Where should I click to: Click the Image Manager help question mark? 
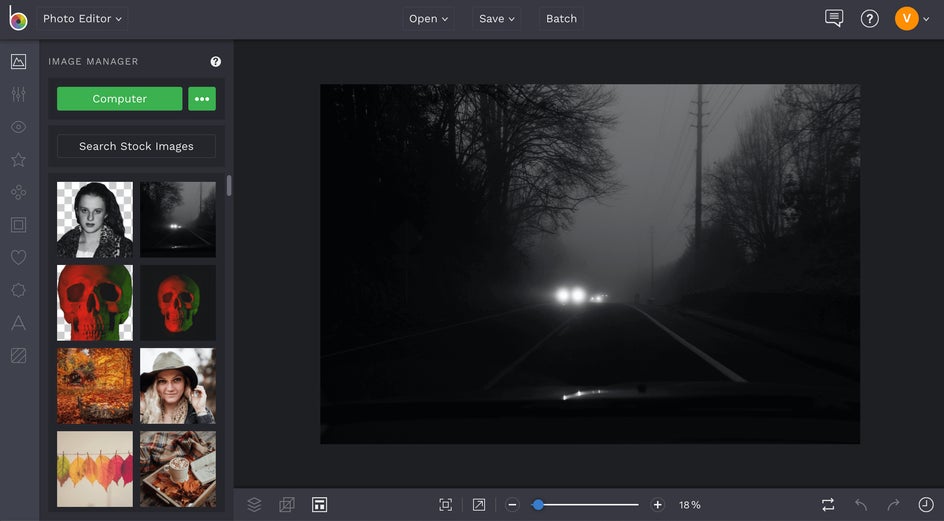click(216, 61)
